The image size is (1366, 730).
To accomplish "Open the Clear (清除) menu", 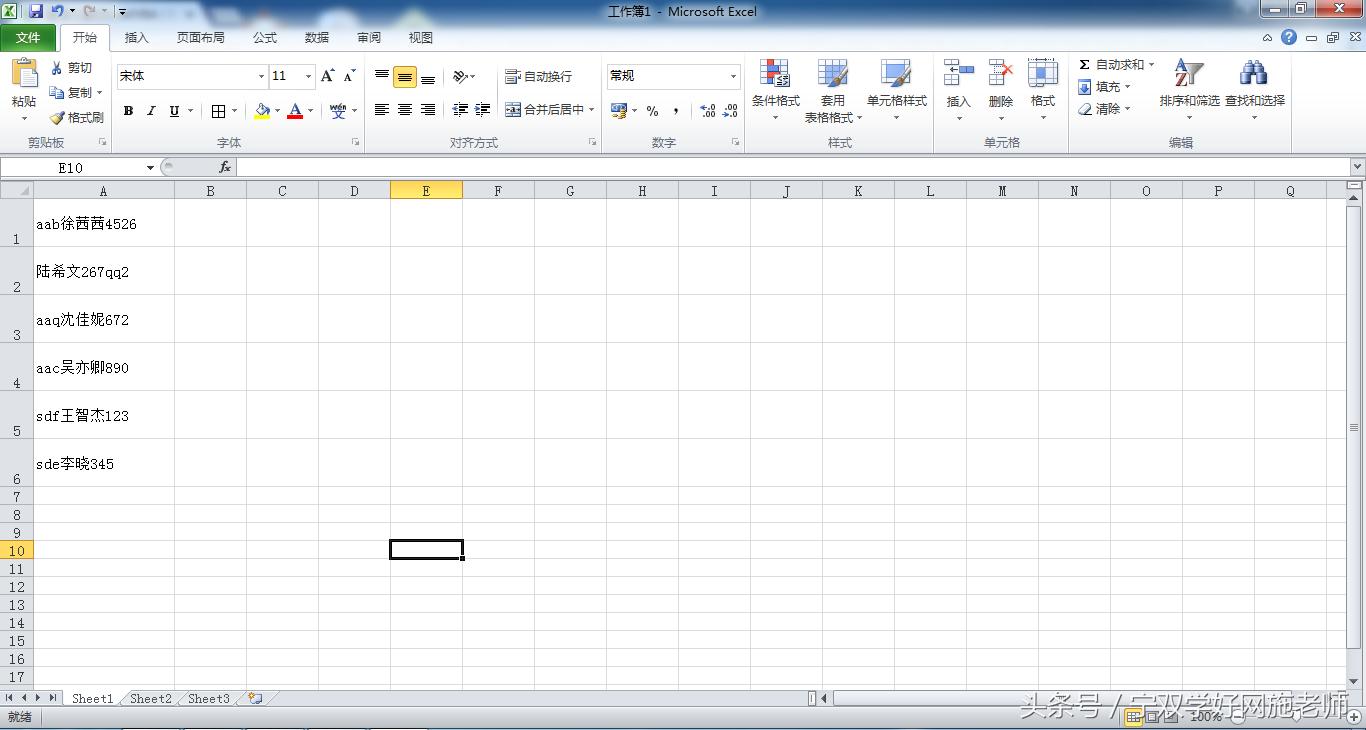I will click(x=1104, y=109).
